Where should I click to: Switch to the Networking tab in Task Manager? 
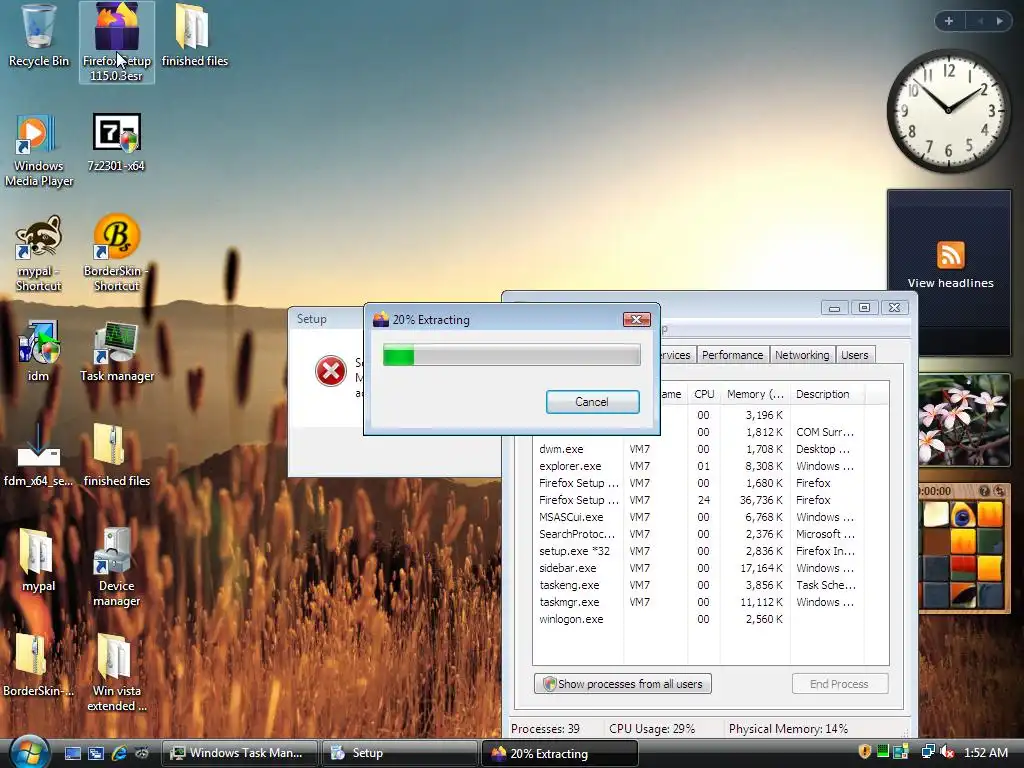point(802,355)
